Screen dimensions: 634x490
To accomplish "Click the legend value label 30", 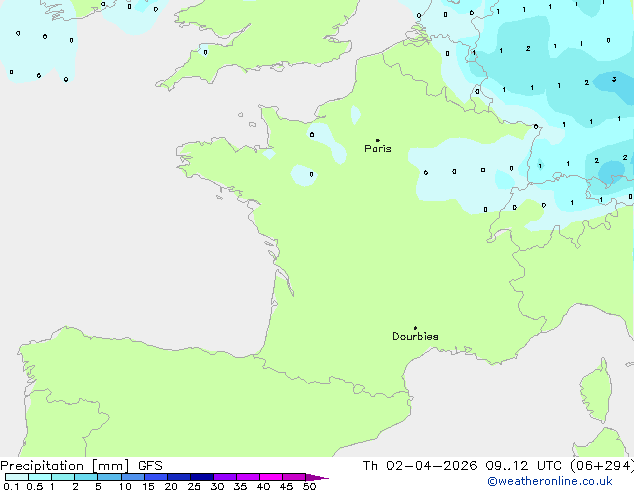I will point(217,486).
